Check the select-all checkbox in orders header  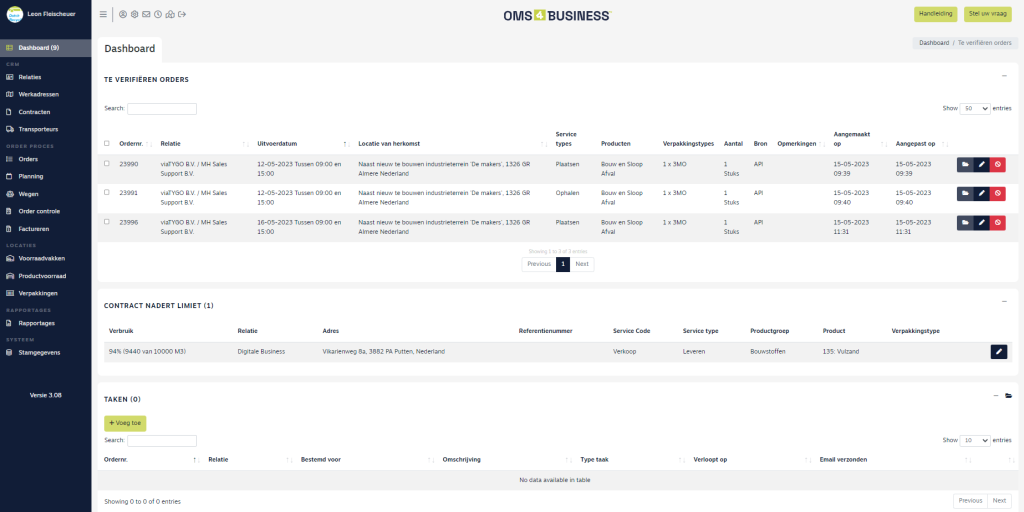[107, 143]
